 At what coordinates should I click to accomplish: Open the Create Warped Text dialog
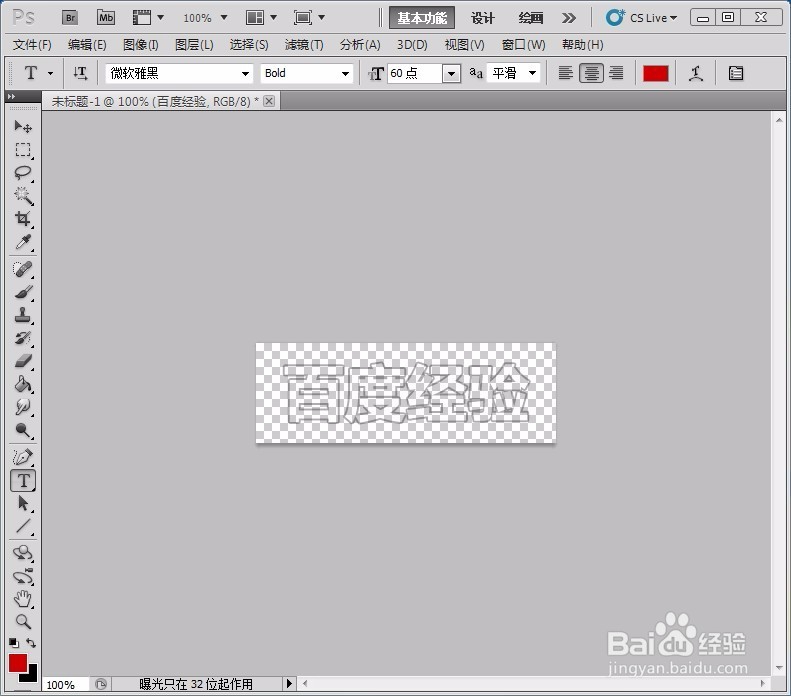tap(696, 74)
